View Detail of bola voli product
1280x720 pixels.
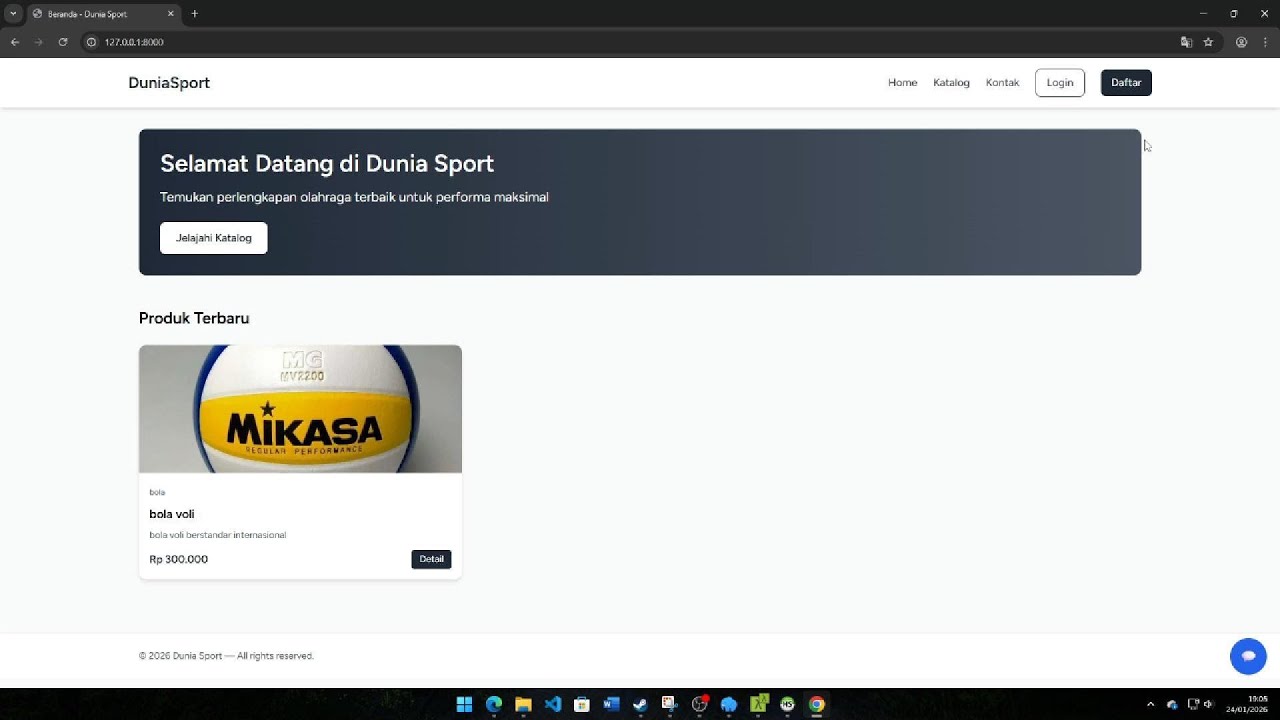[431, 559]
